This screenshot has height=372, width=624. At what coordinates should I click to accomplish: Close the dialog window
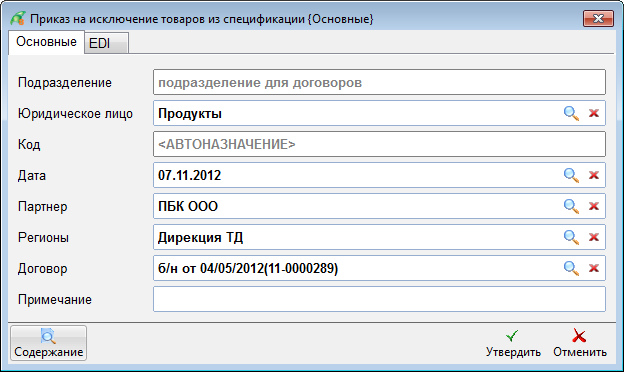tap(598, 19)
